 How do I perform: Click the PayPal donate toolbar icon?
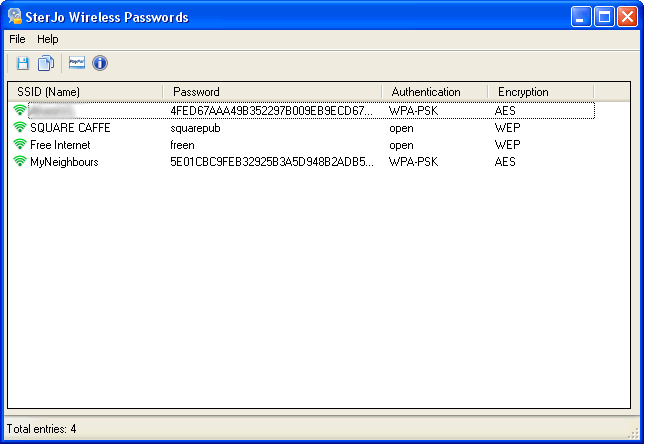[x=77, y=63]
